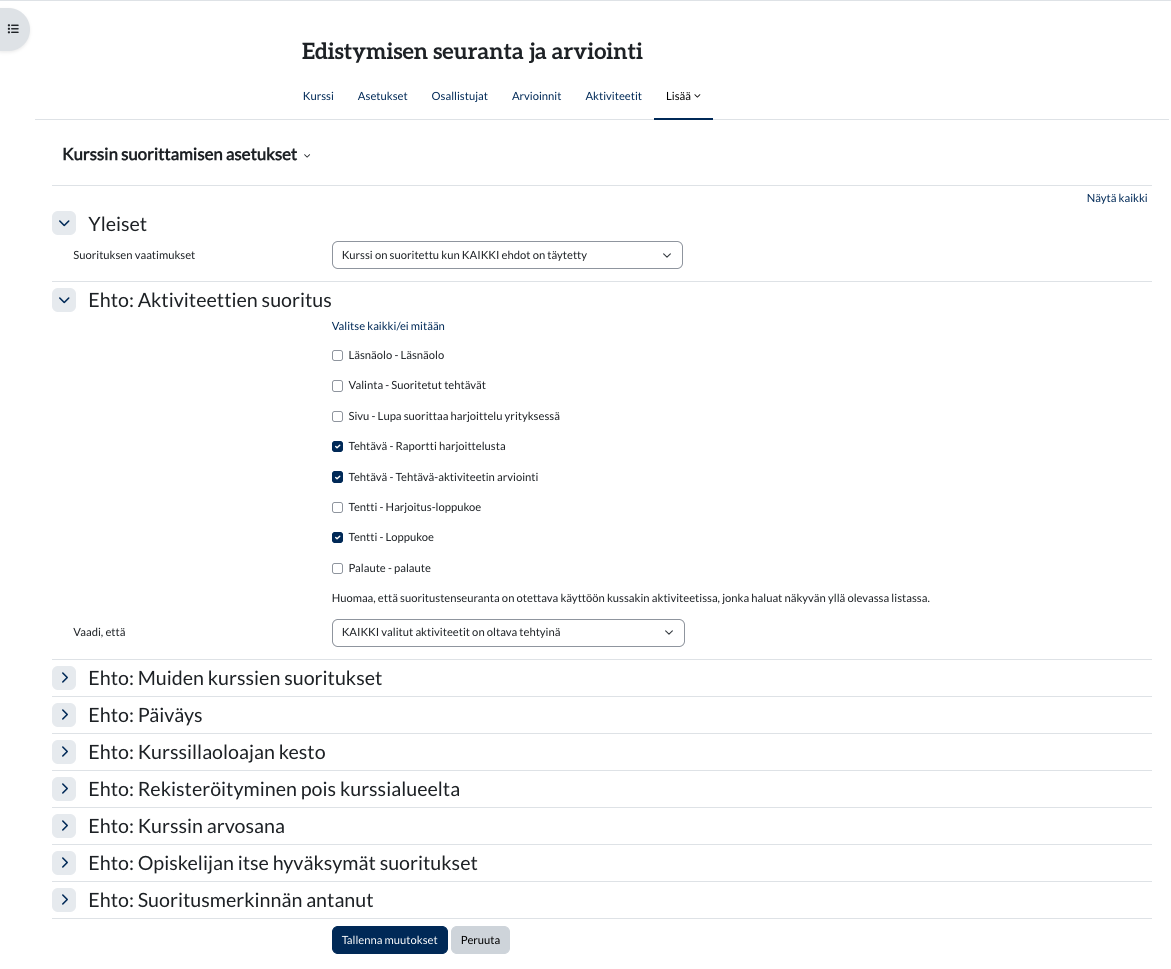The image size is (1171, 969).
Task: Check the Läsnäolo - Läsnäolo checkbox
Action: click(337, 356)
